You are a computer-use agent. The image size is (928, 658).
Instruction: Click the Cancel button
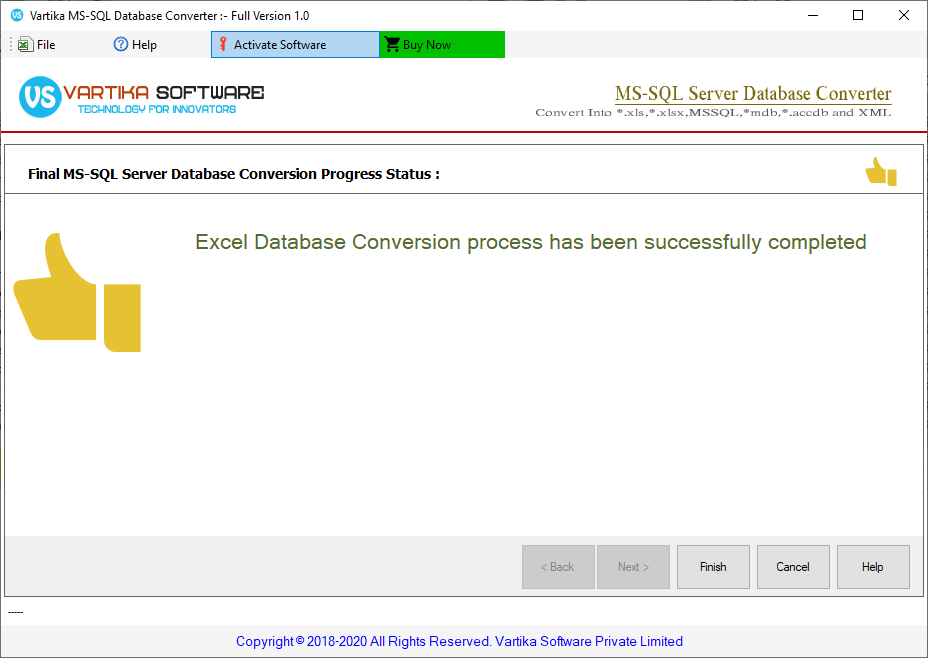click(x=793, y=567)
